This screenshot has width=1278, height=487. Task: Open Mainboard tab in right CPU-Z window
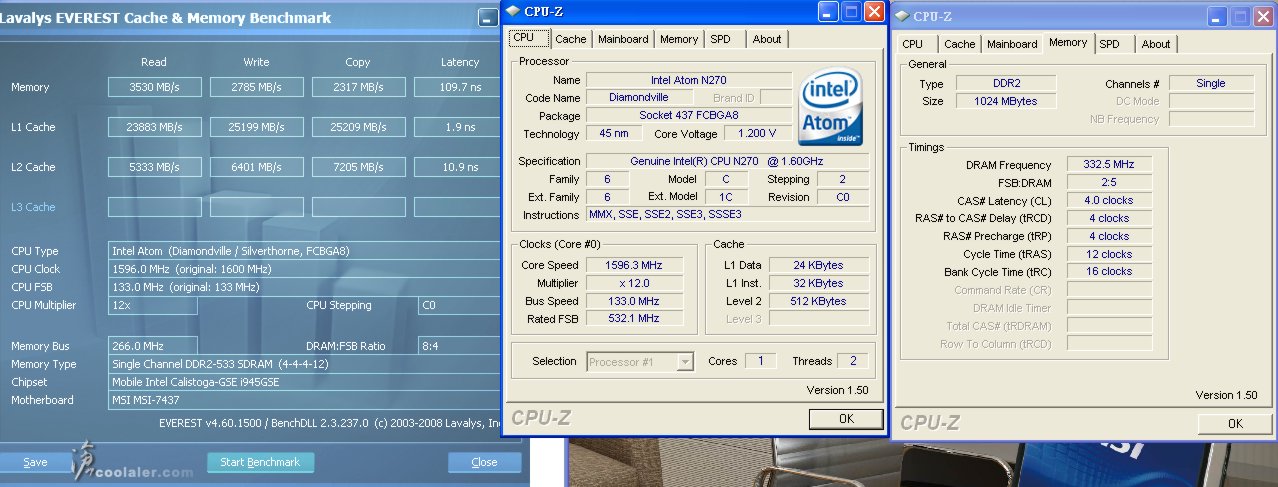(1012, 44)
